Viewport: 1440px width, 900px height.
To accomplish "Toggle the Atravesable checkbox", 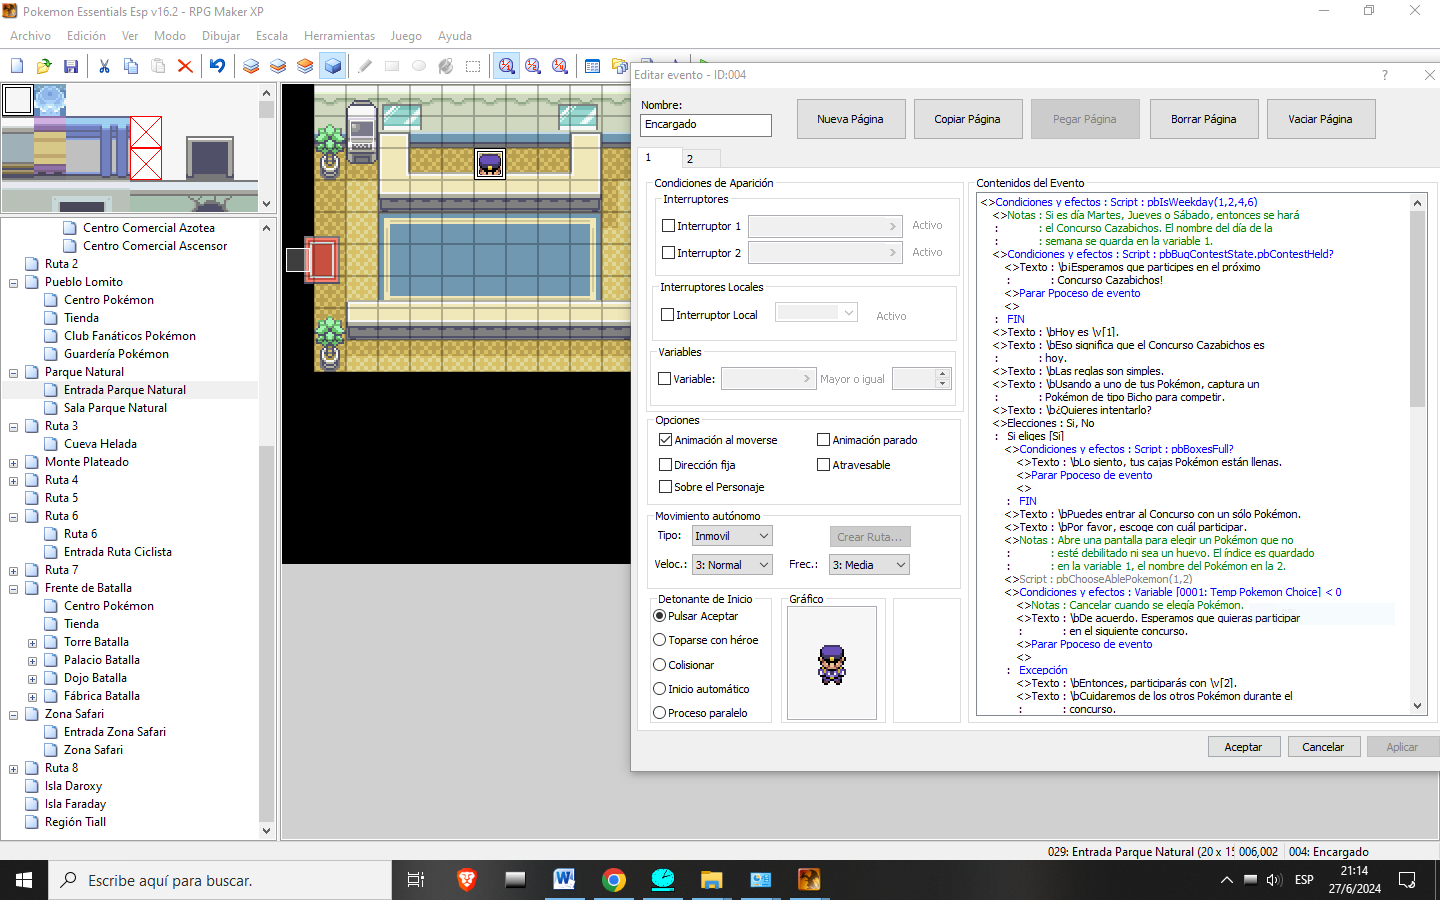I will pos(824,465).
